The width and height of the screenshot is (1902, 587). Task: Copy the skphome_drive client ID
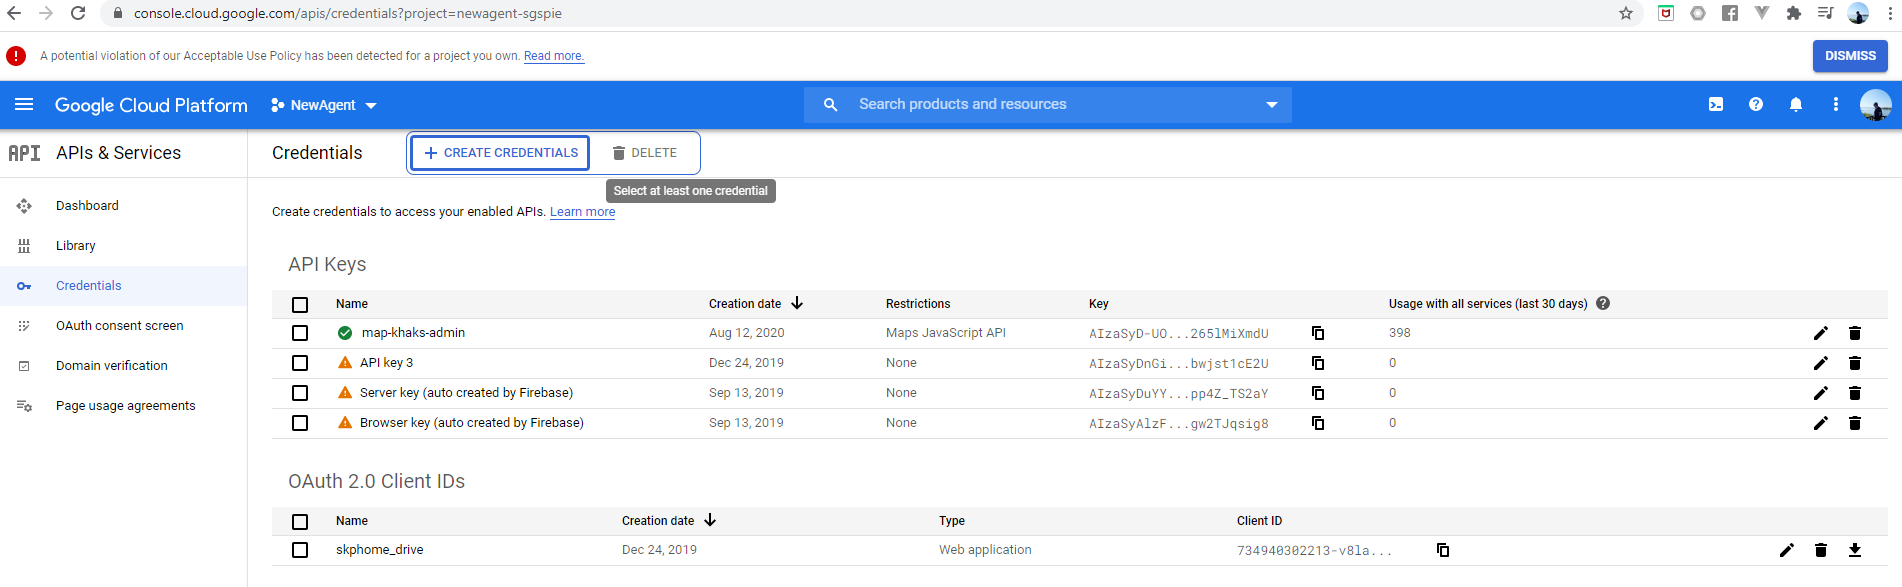point(1443,550)
